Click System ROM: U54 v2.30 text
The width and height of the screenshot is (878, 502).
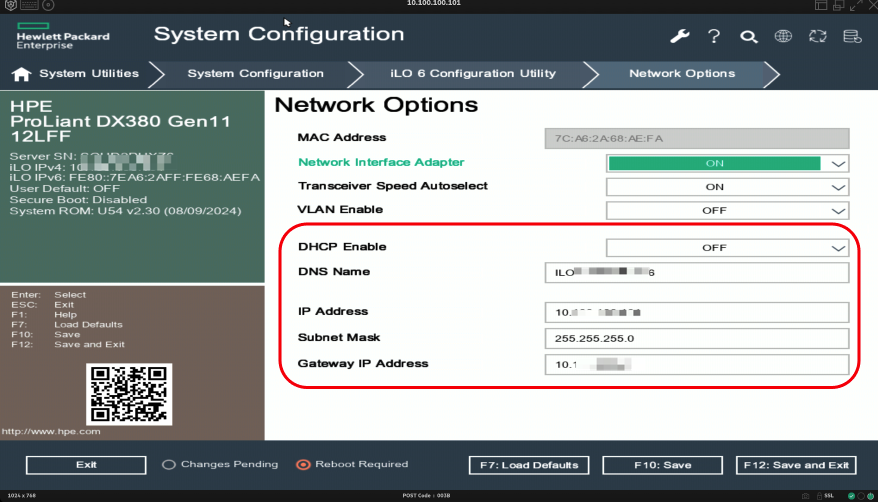tap(125, 211)
